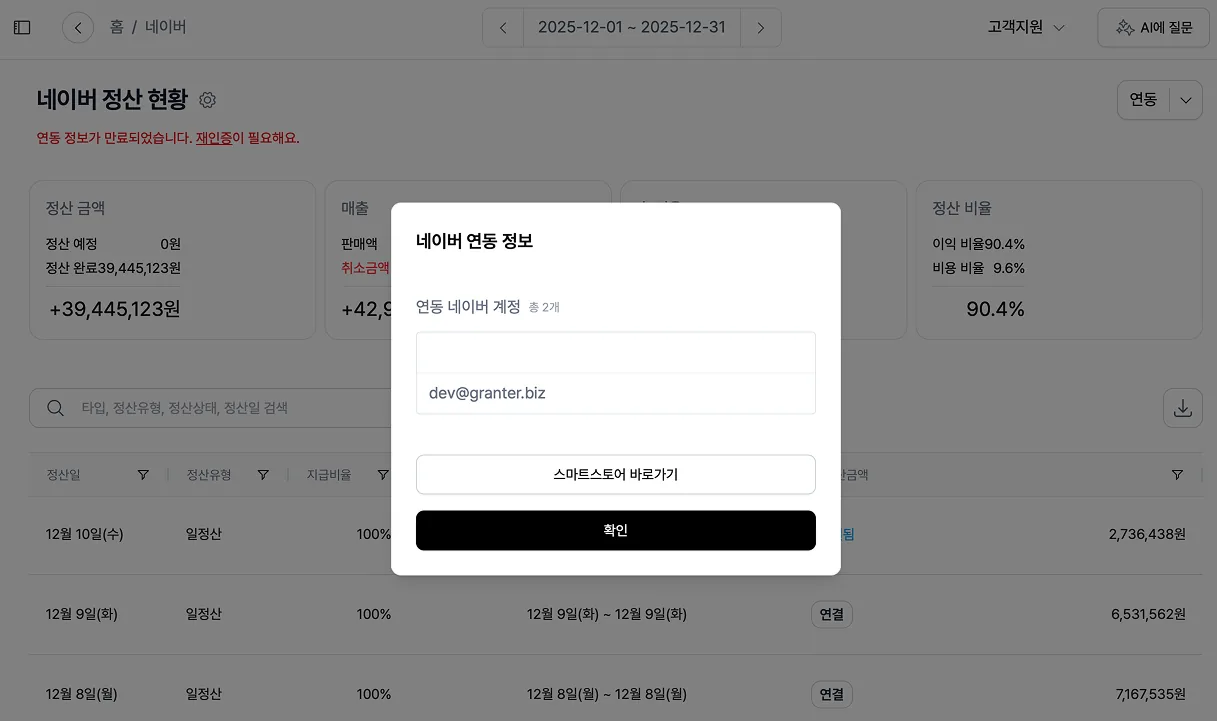Click the 7,167,535원 amount
The image size is (1217, 721).
tap(1150, 694)
